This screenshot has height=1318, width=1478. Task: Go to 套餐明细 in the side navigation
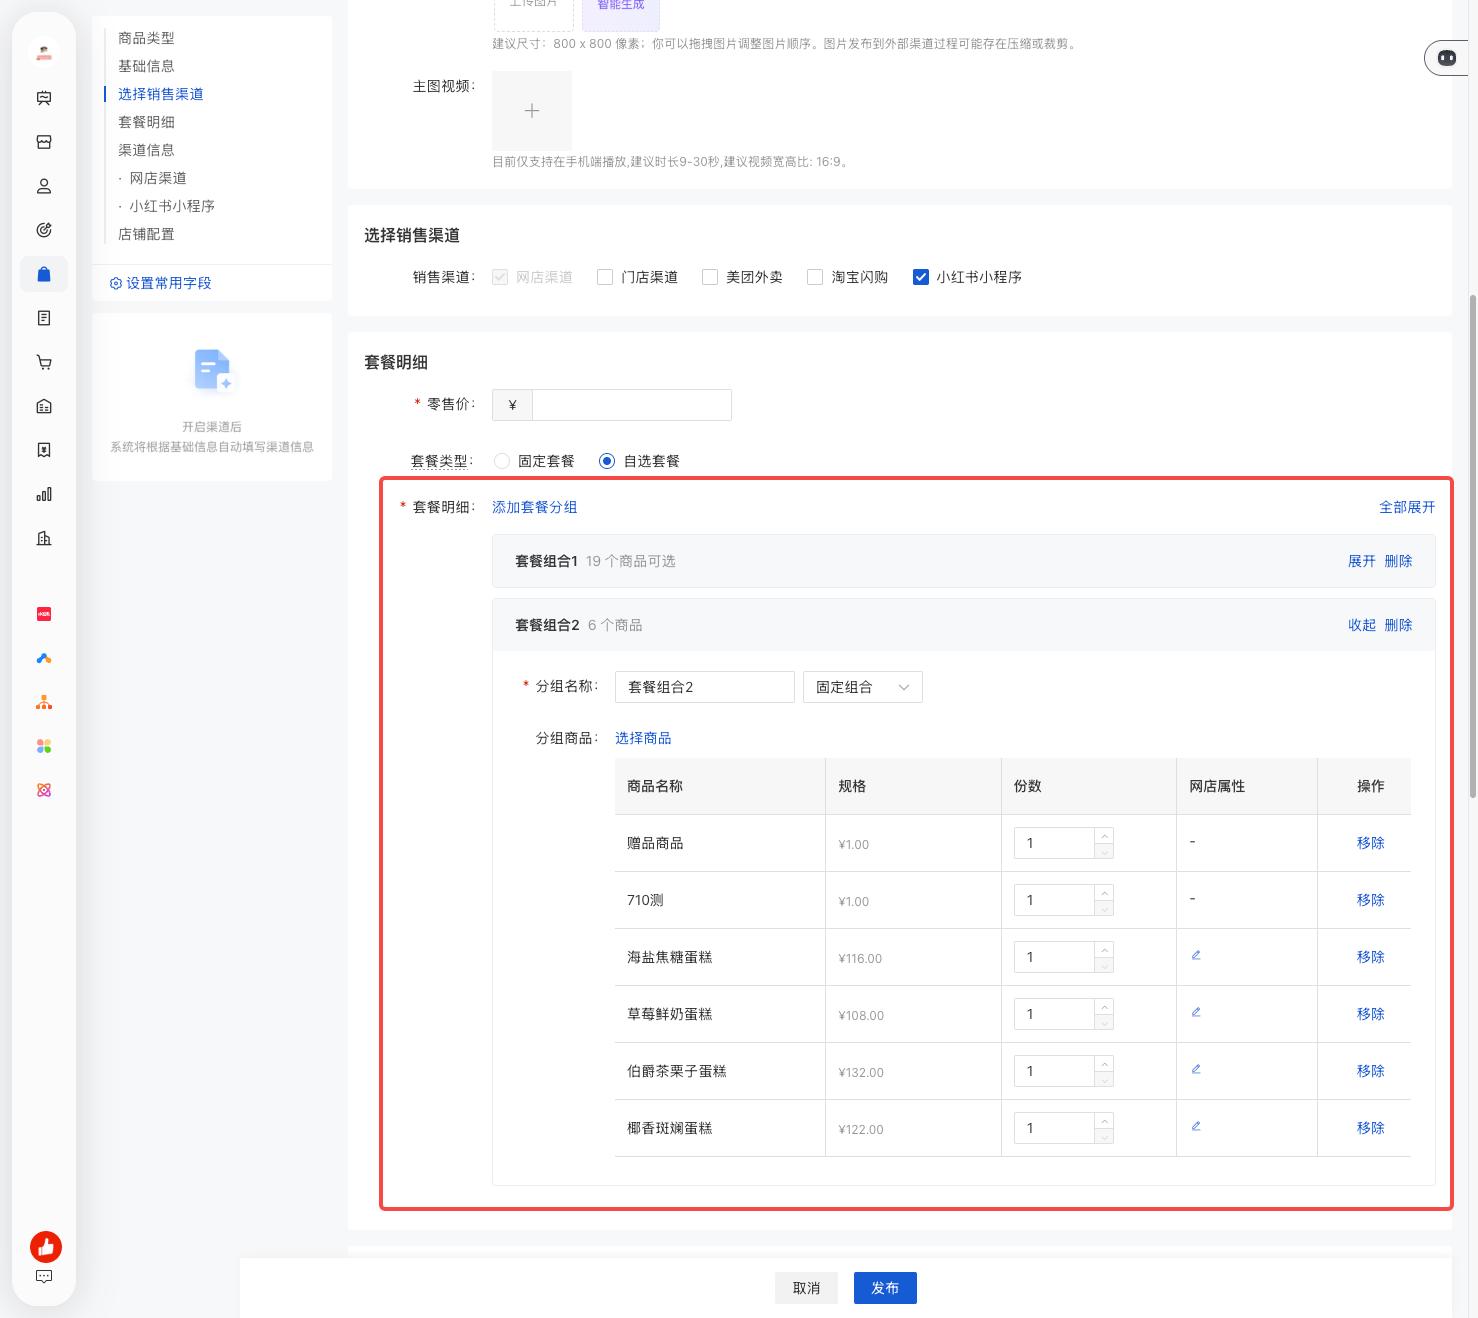[x=146, y=122]
